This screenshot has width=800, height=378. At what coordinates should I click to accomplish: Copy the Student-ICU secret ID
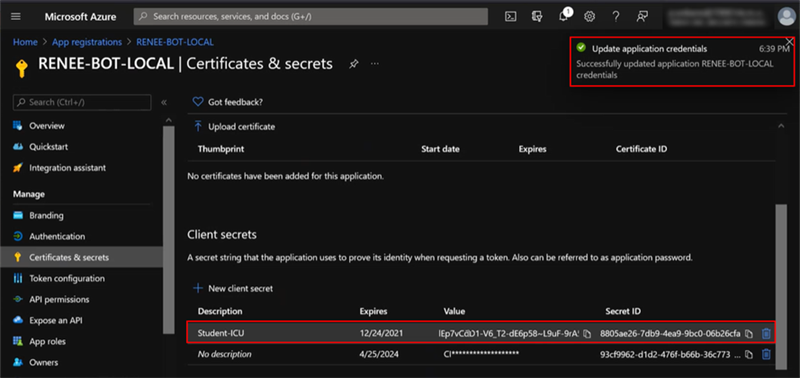point(748,334)
